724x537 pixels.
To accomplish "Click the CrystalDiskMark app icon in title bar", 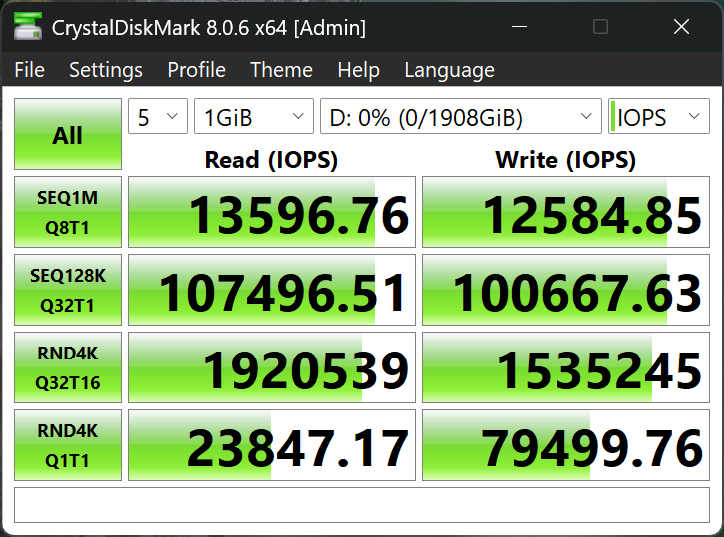I will tap(28, 27).
